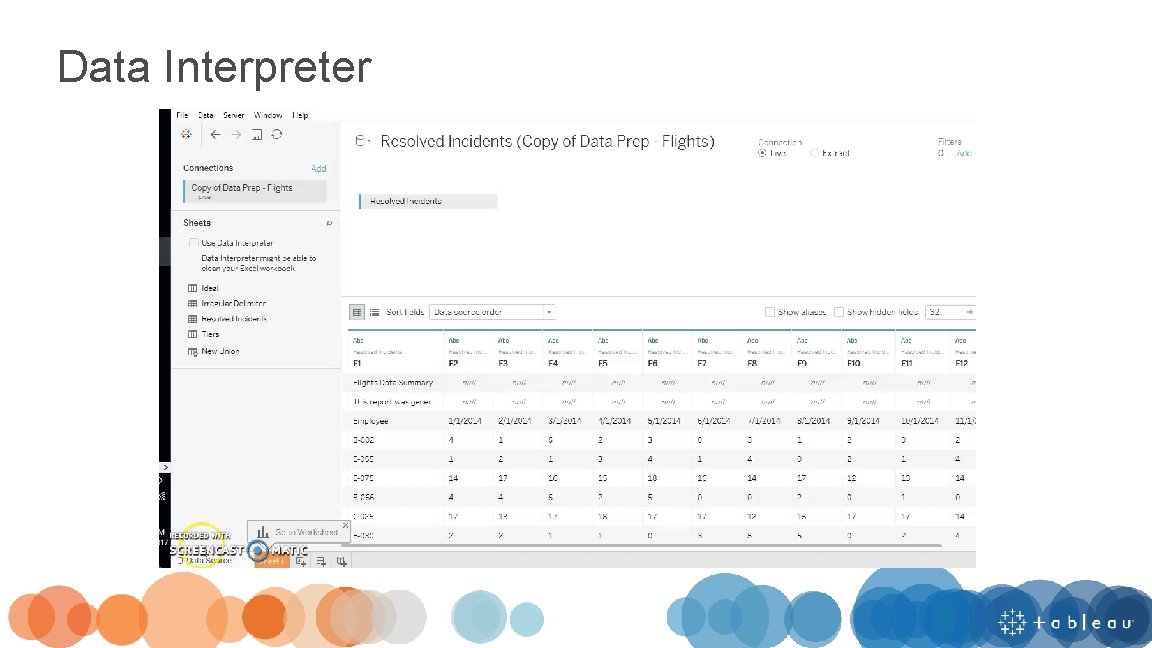The image size is (1152, 648).
Task: Click the refresh data source icon
Action: [277, 134]
